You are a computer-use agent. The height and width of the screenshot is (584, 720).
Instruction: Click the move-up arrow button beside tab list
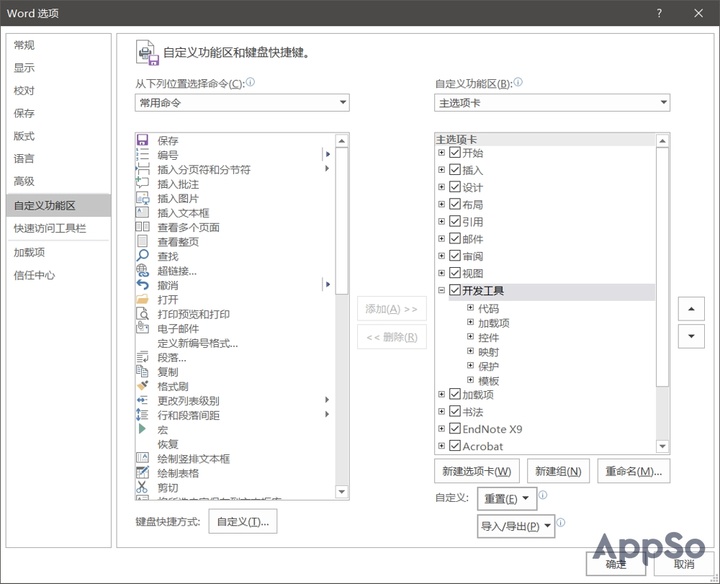[x=690, y=309]
